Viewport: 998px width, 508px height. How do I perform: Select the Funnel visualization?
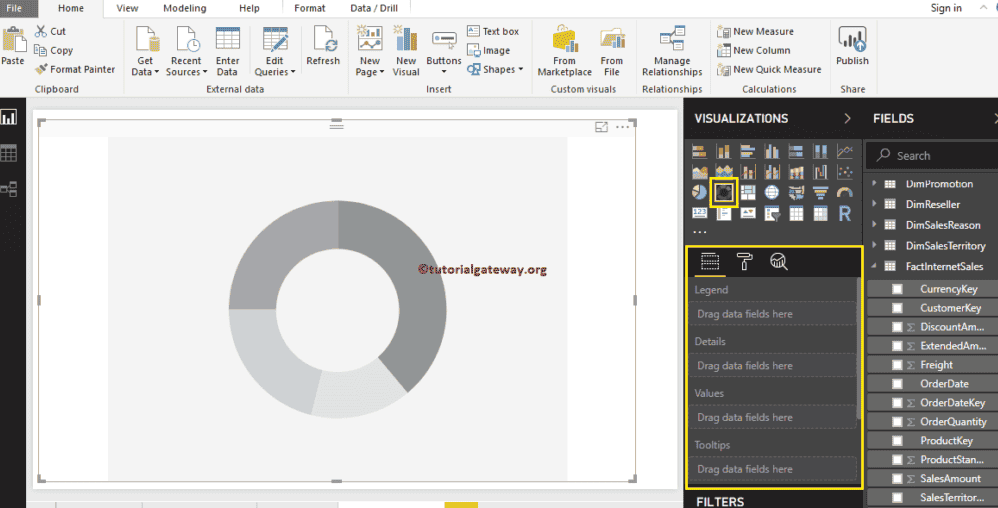point(820,192)
